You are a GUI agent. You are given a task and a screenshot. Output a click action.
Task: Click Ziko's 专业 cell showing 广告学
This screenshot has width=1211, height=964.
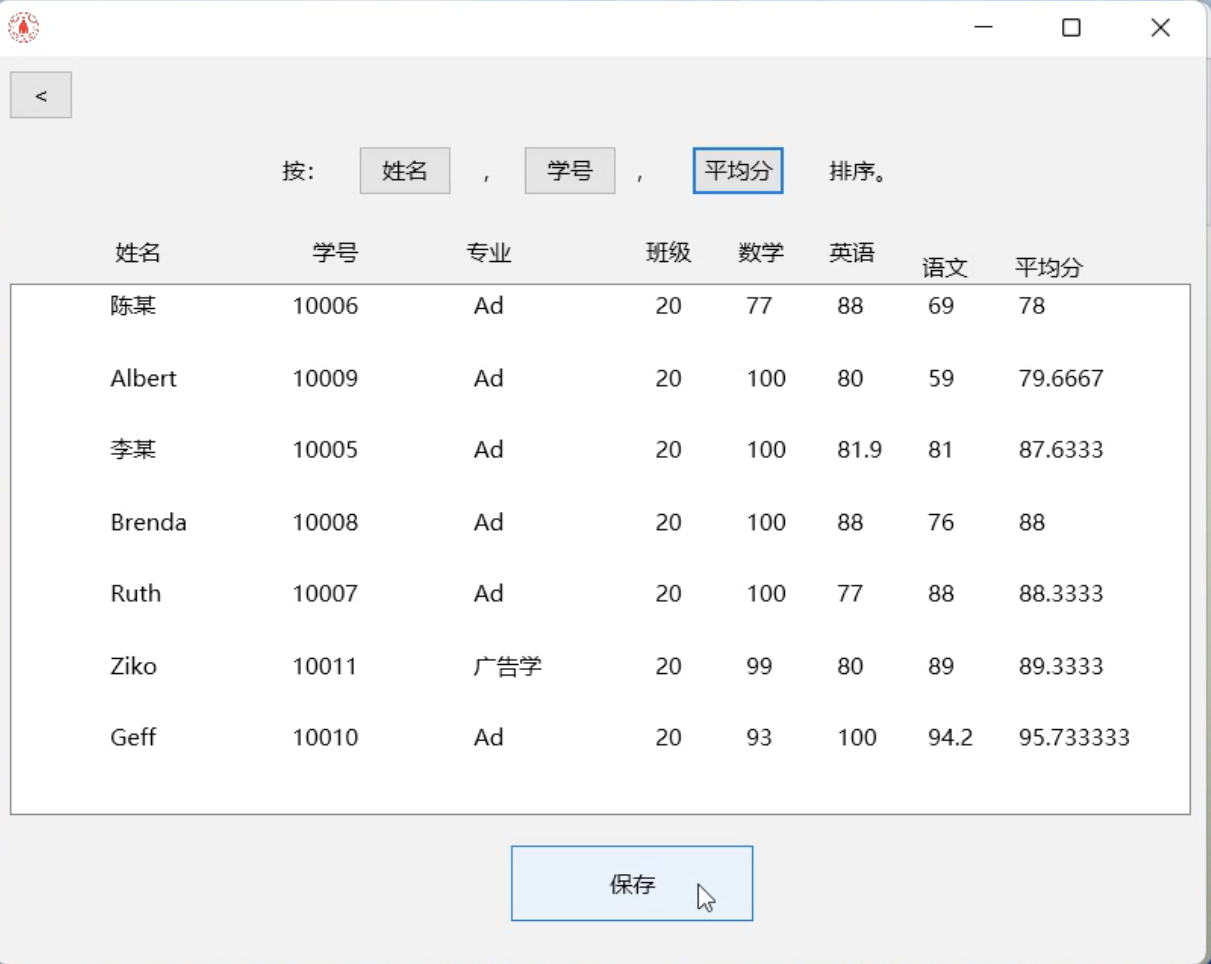tap(507, 666)
